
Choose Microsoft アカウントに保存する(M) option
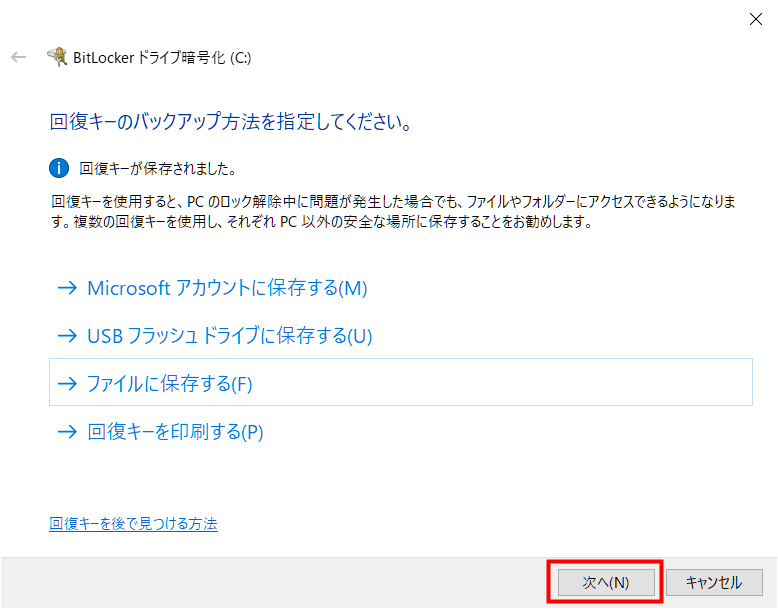pyautogui.click(x=227, y=288)
